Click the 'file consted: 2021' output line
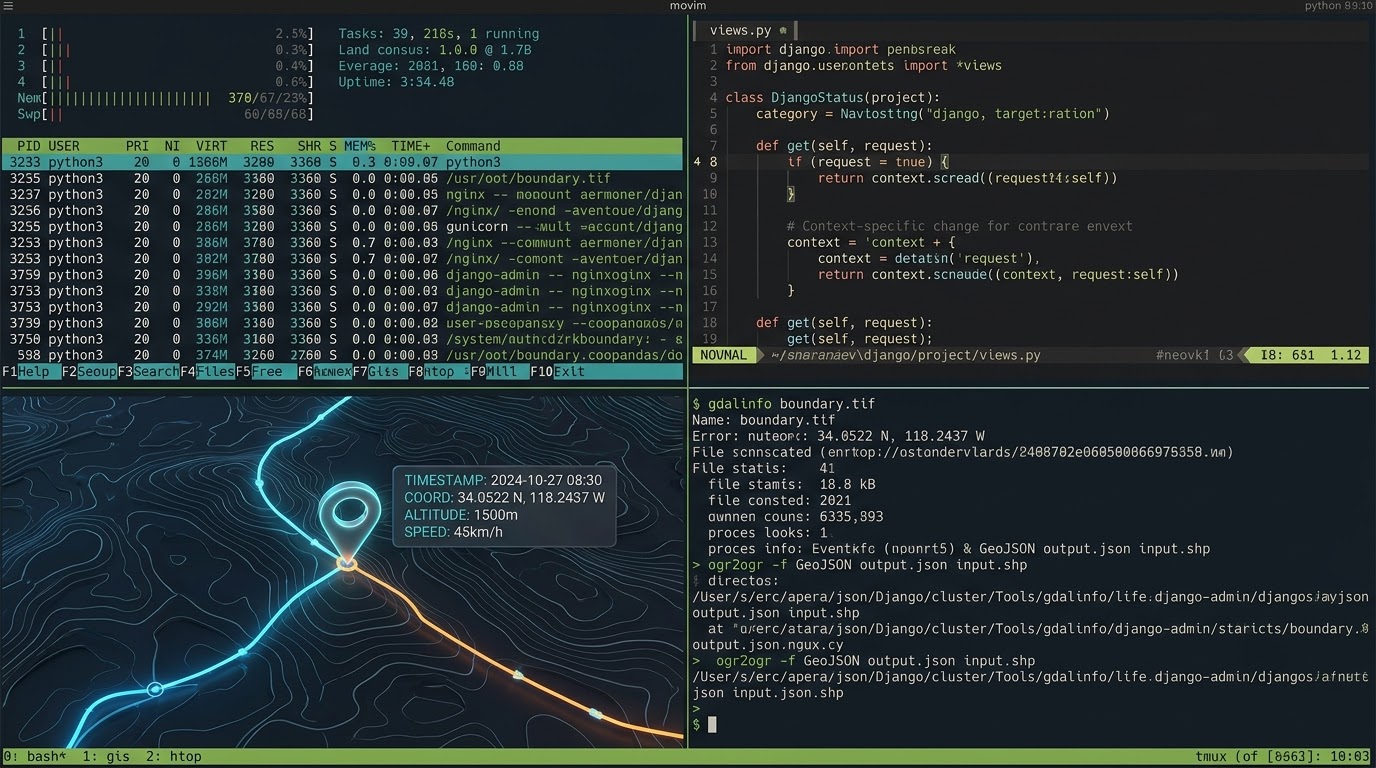The height and width of the screenshot is (768, 1376). pyautogui.click(x=779, y=500)
